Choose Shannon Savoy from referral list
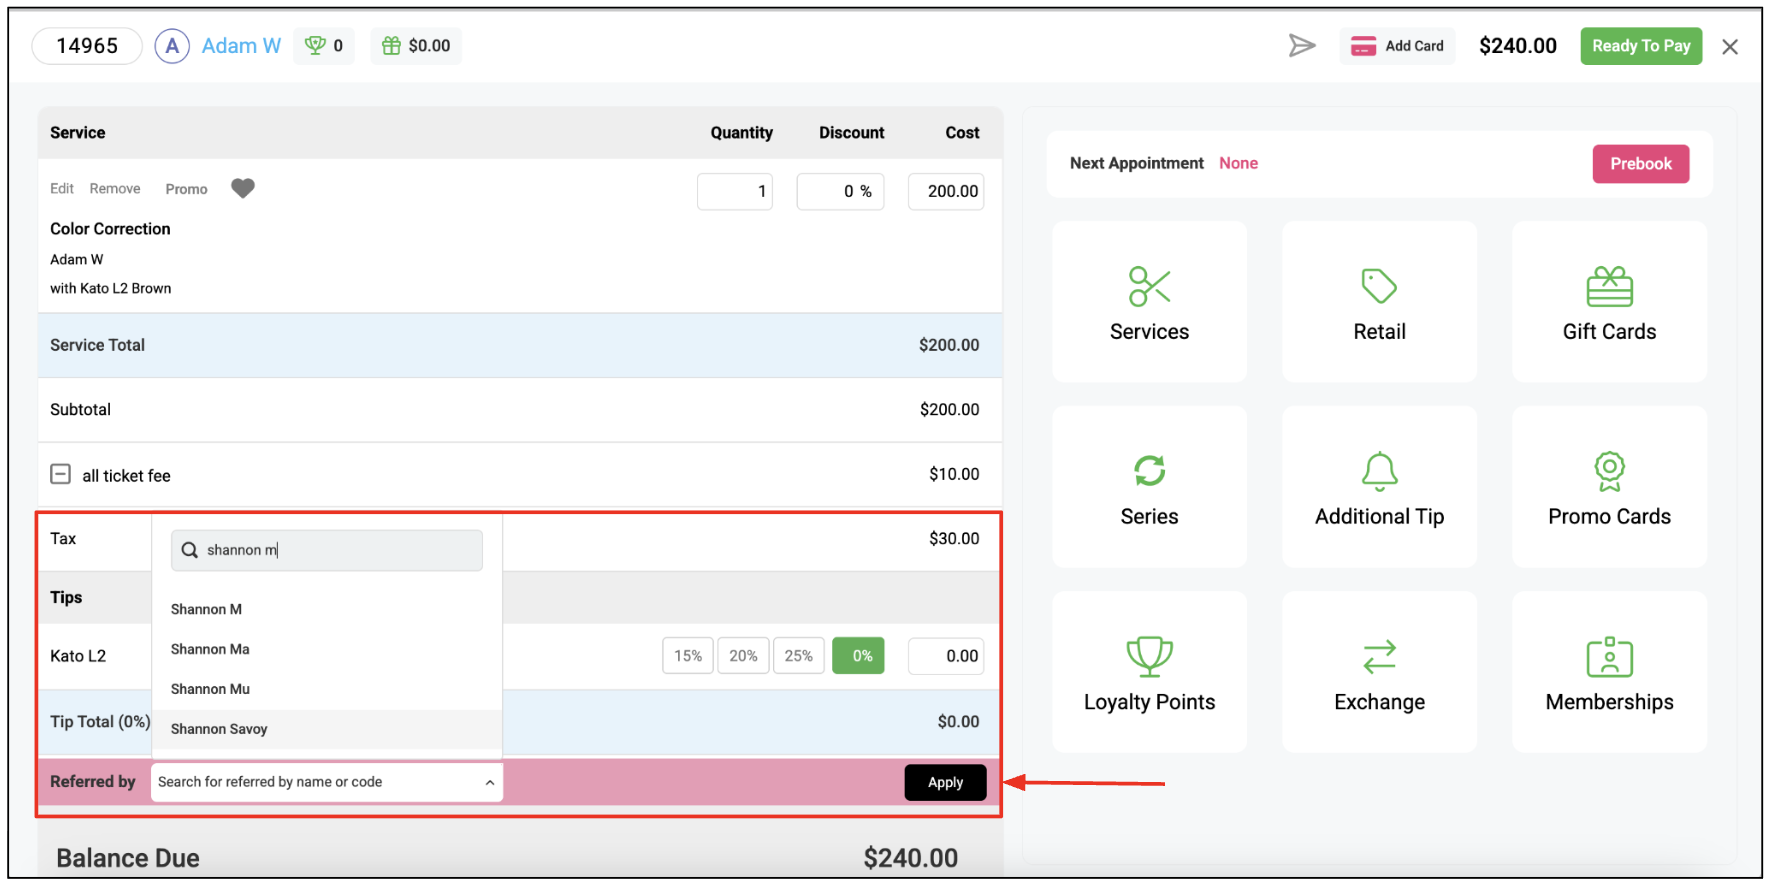This screenshot has width=1770, height=888. click(219, 729)
